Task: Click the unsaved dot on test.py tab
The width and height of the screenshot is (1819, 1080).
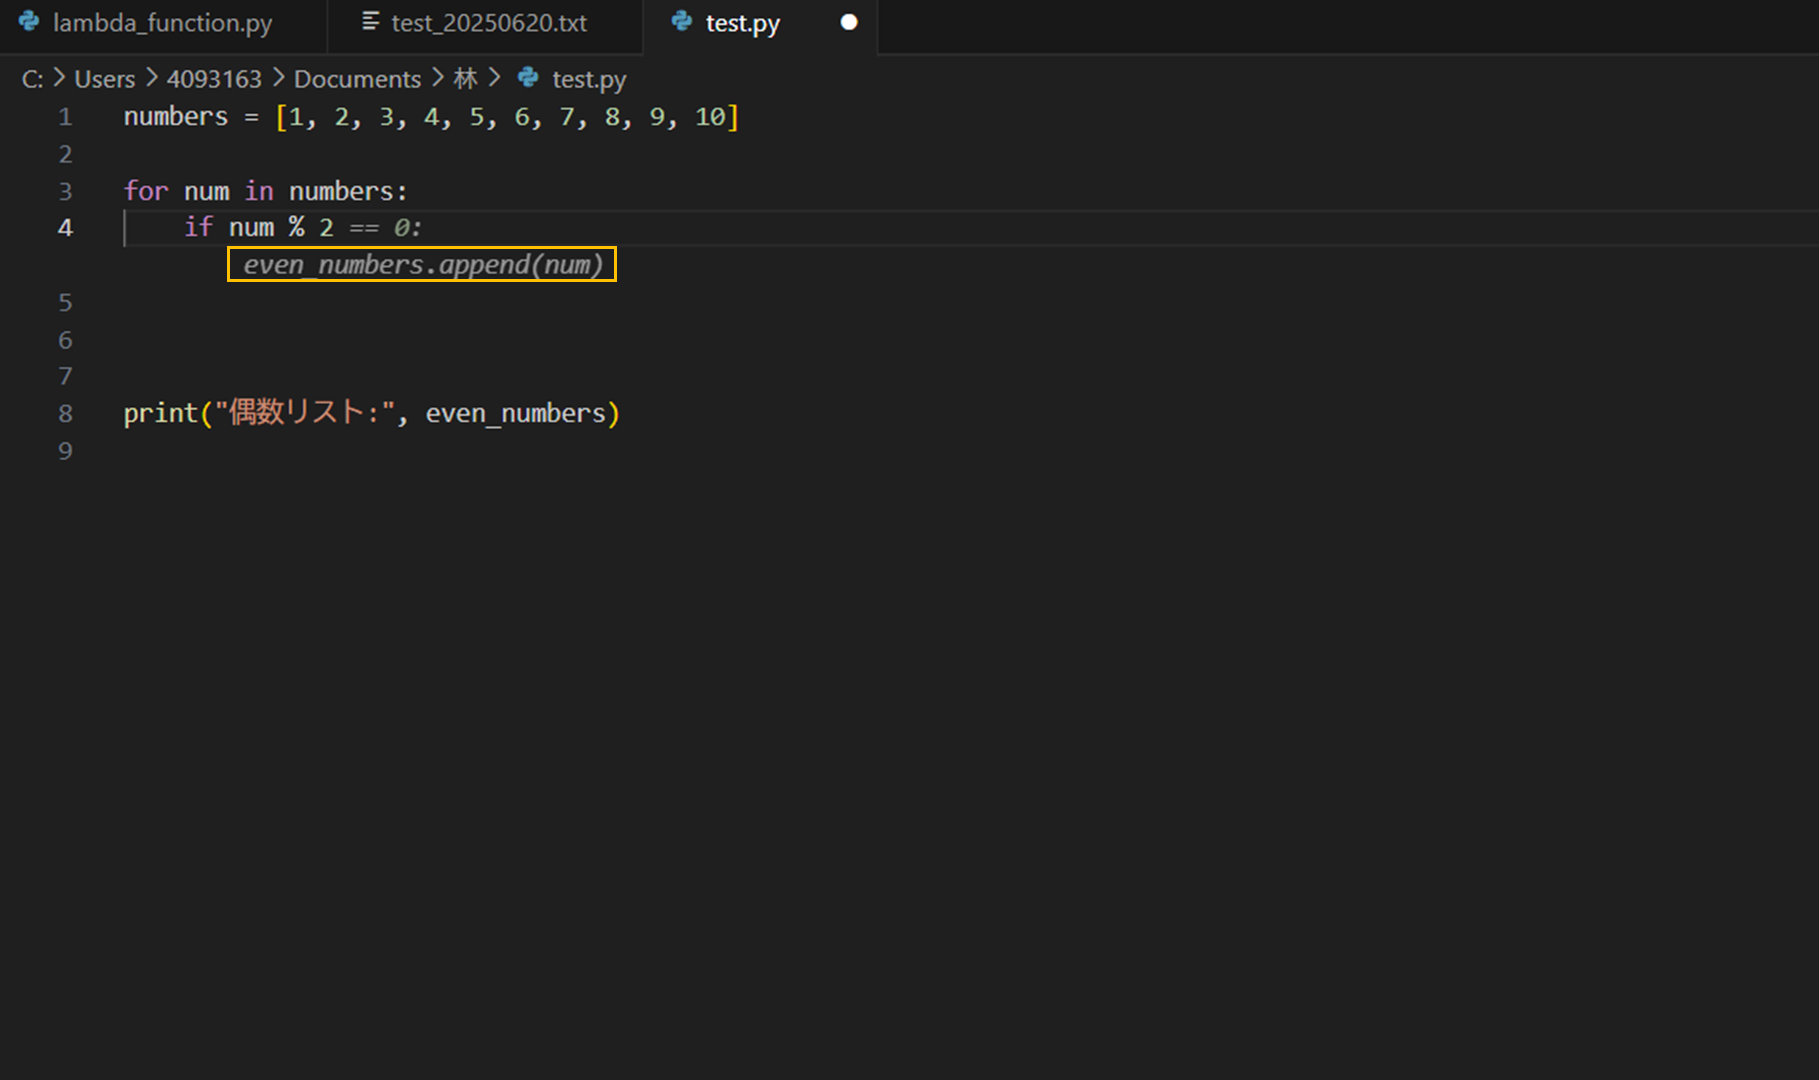Action: click(x=849, y=22)
